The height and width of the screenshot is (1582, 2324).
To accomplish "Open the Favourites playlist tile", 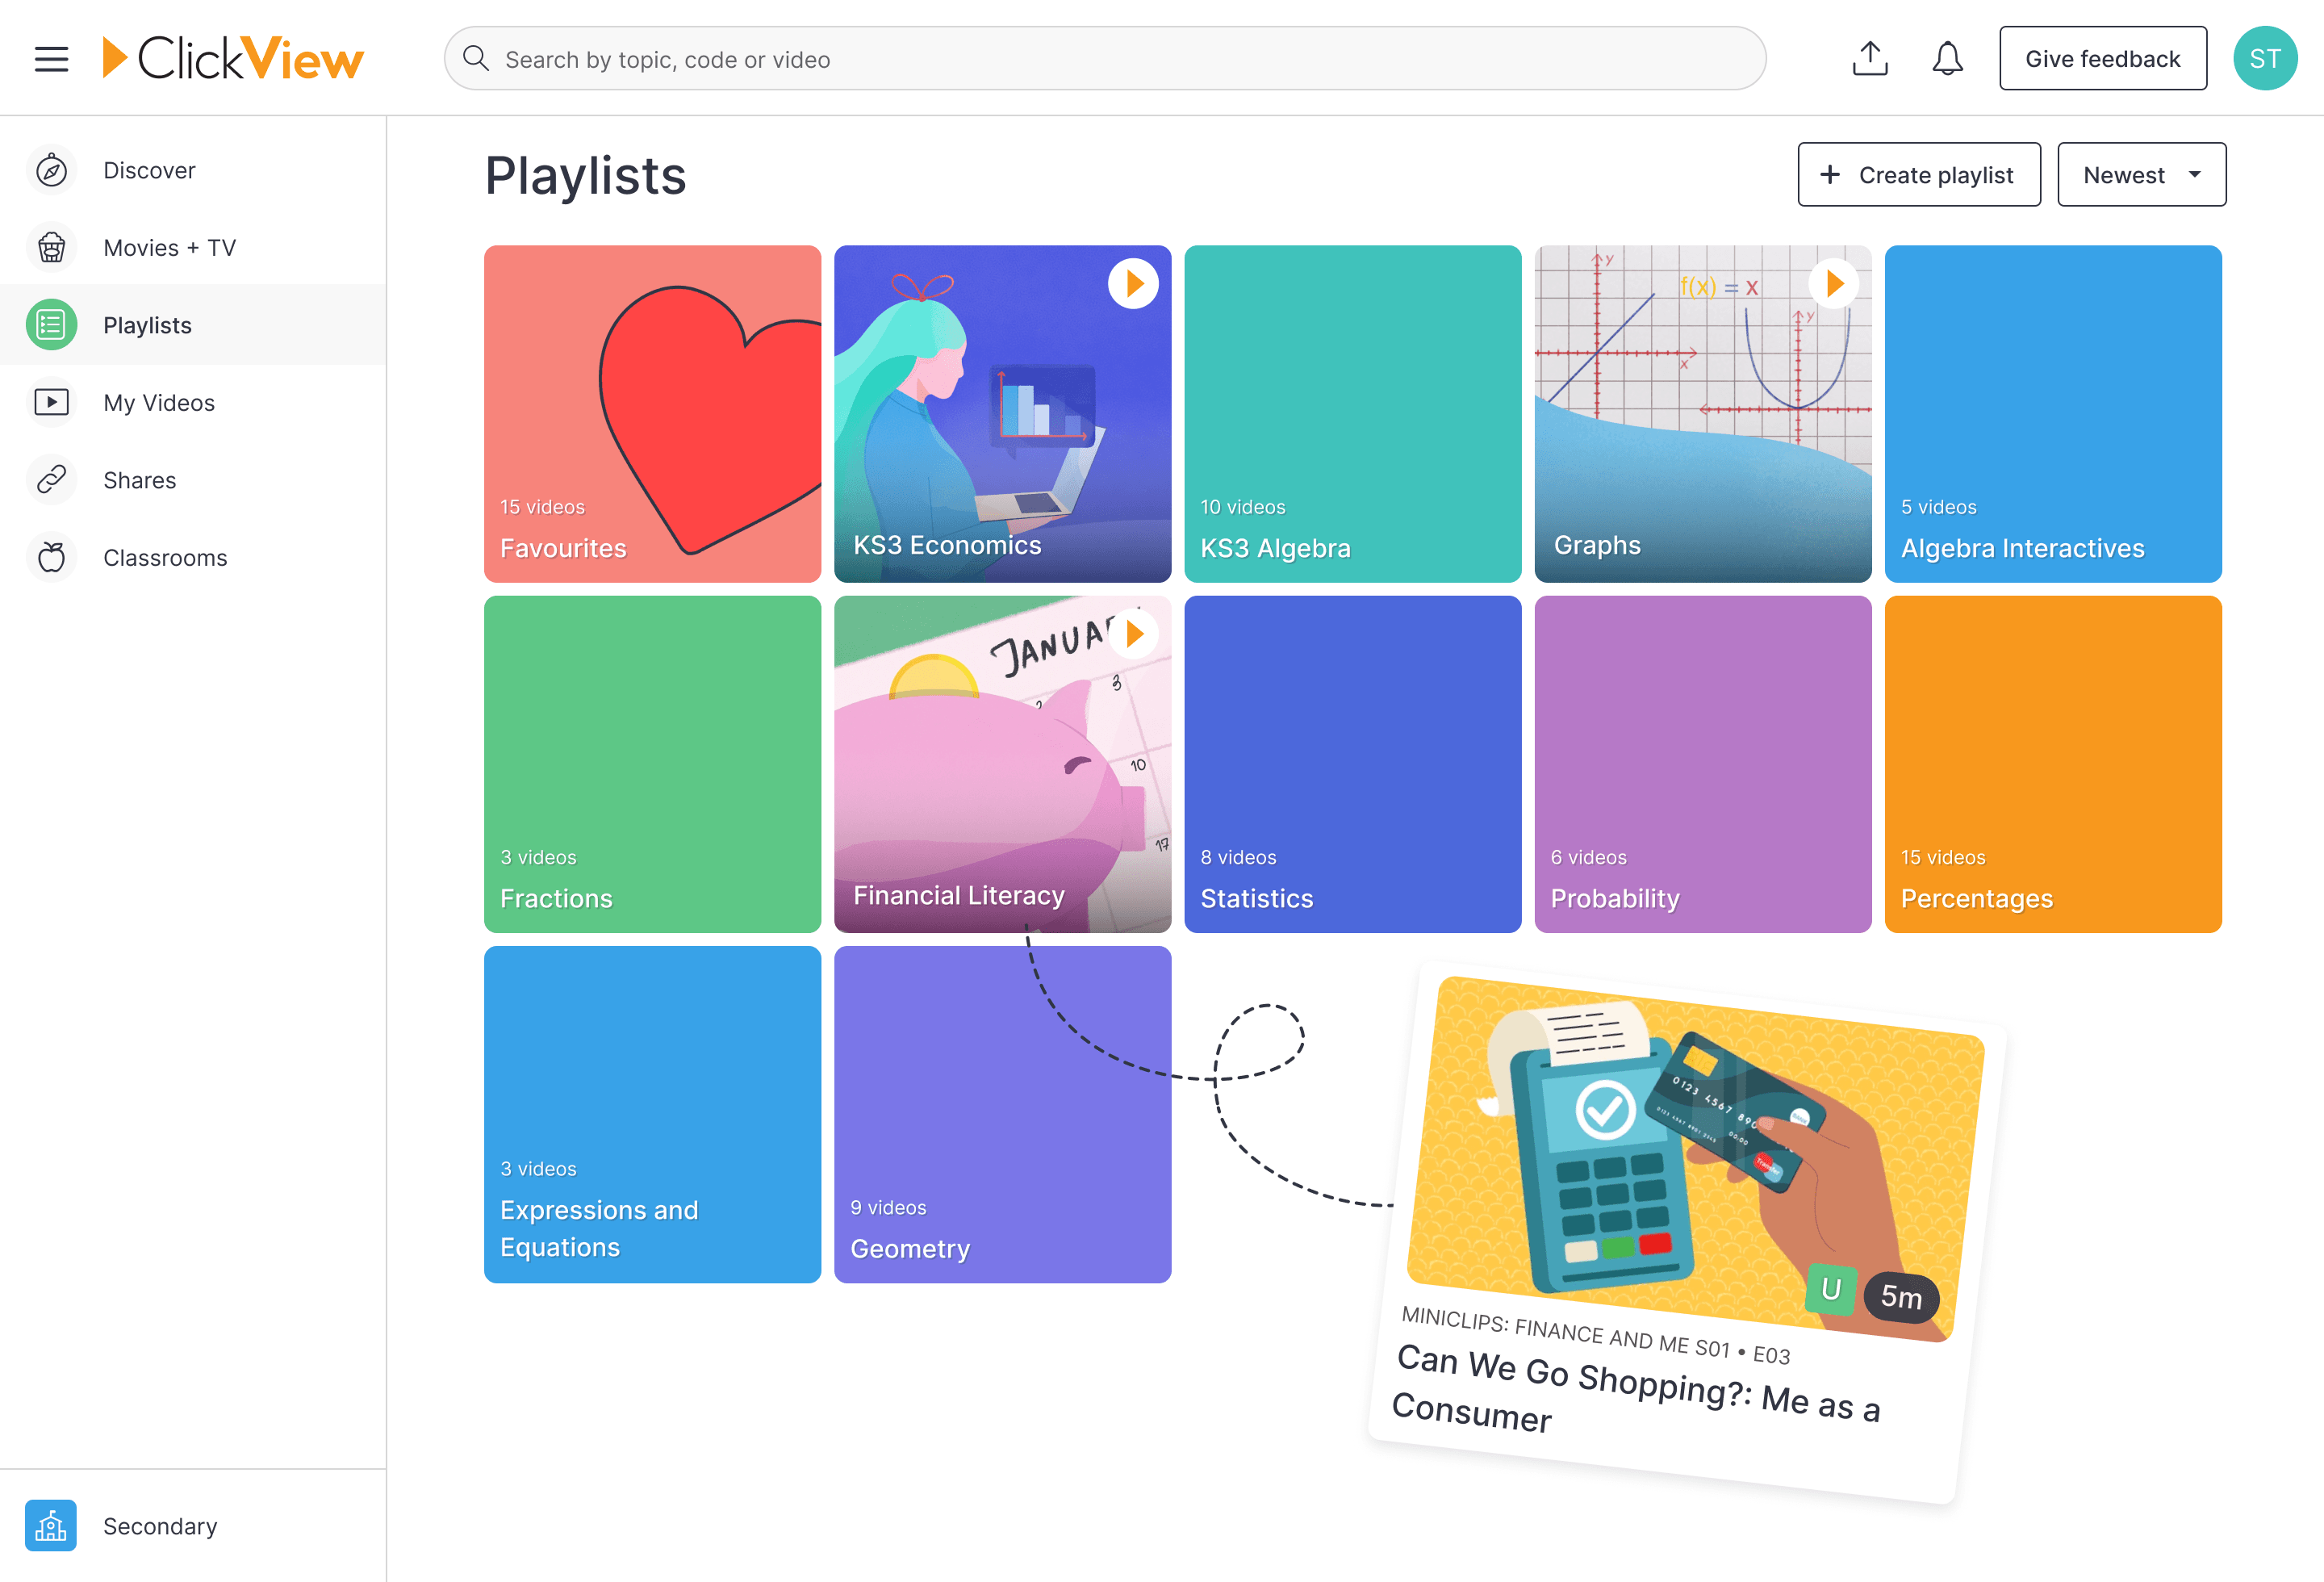I will point(651,413).
